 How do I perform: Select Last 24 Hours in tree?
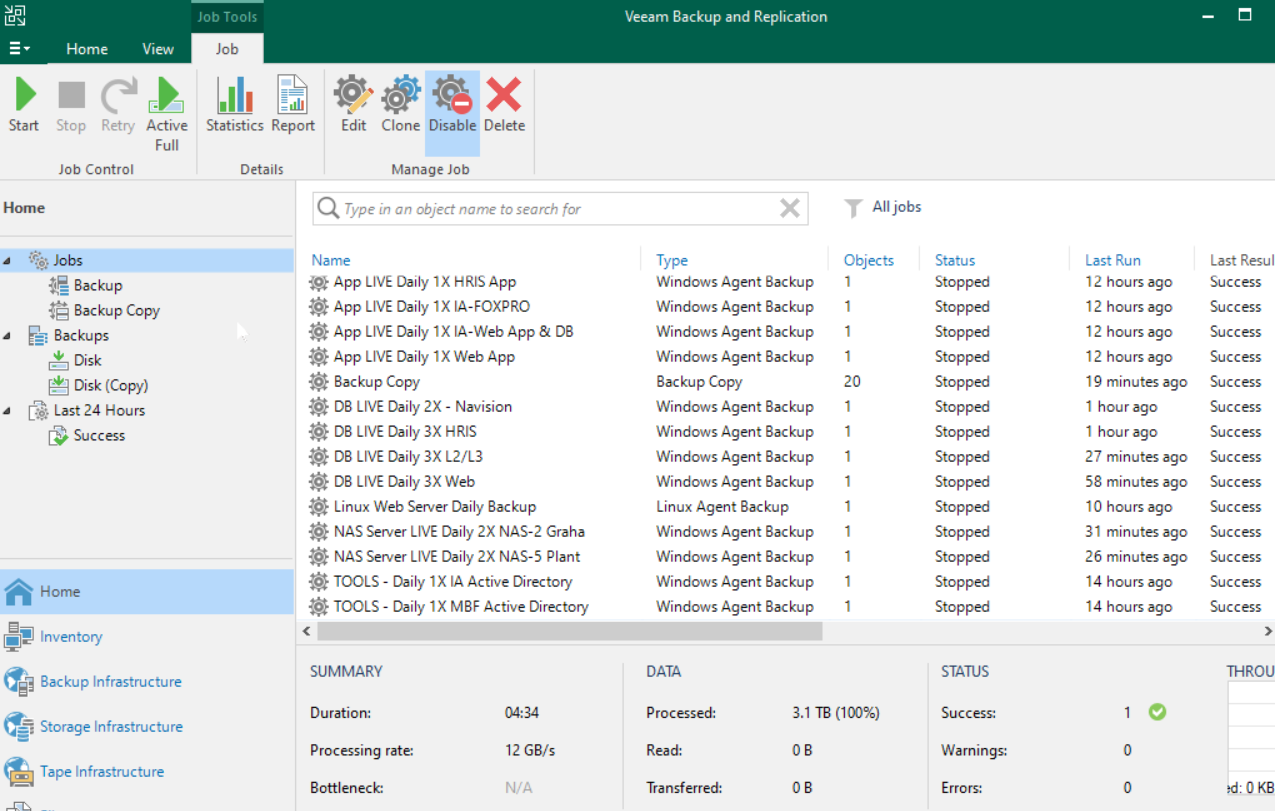pos(99,410)
